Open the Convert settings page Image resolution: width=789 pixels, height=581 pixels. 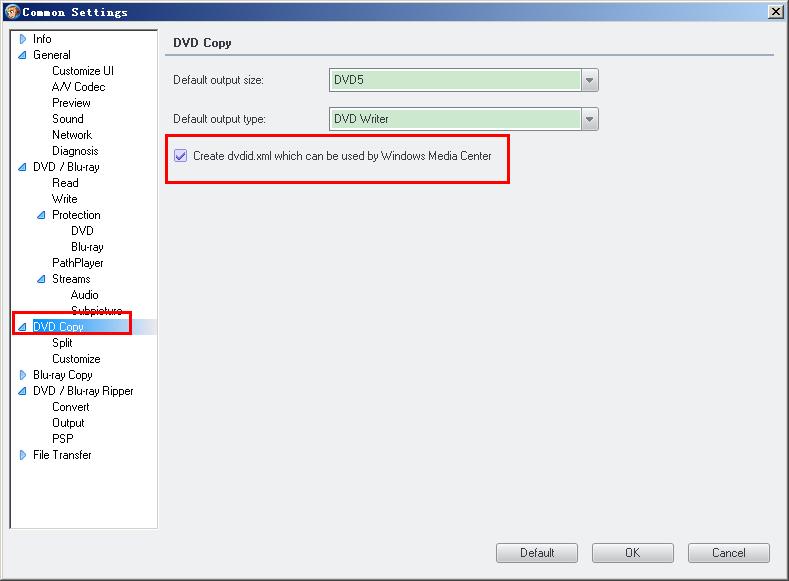click(71, 407)
